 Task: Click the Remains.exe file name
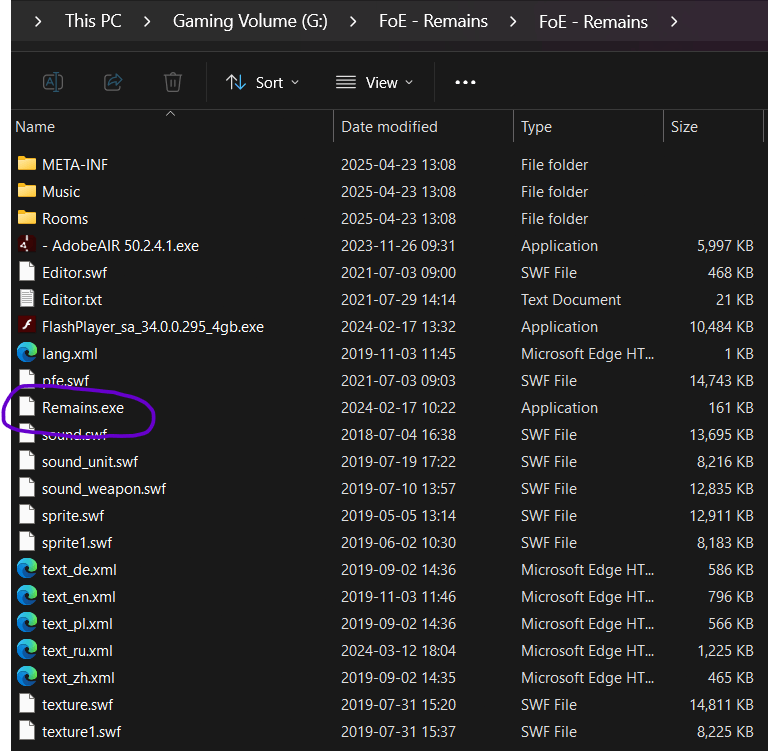point(83,408)
